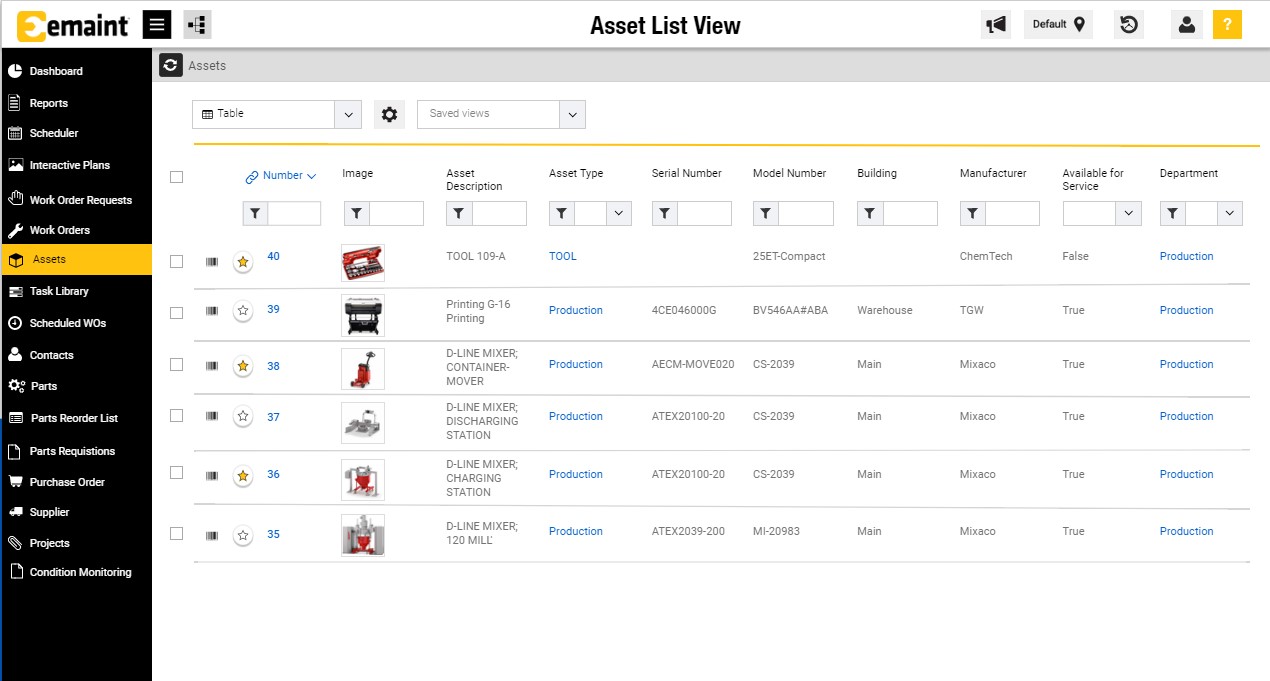This screenshot has width=1270, height=681.
Task: Click the Image column filter icon
Action: pyautogui.click(x=357, y=213)
